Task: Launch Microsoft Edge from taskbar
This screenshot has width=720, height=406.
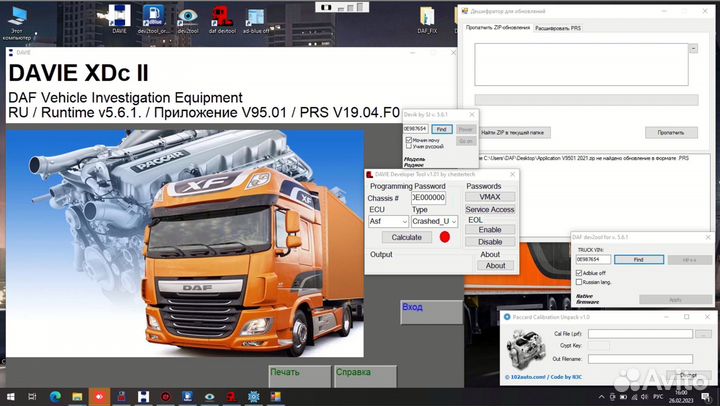Action: tap(55, 396)
